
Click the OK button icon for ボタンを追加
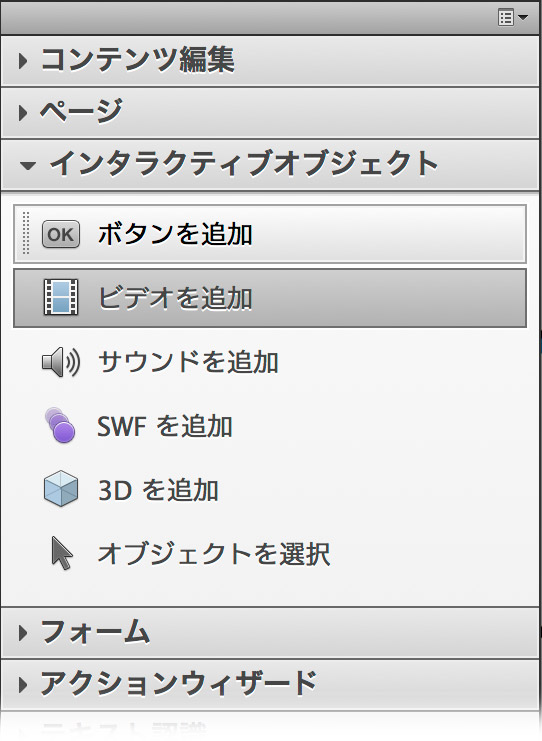coord(60,234)
